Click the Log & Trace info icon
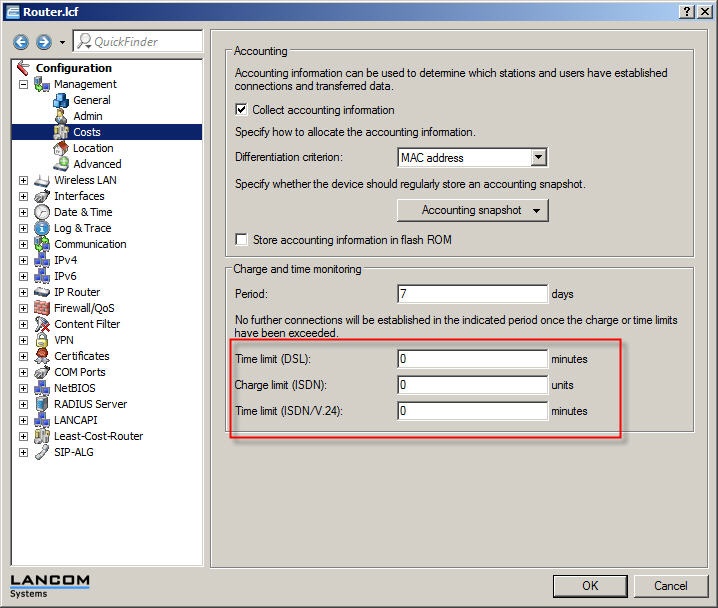The height and width of the screenshot is (608, 718). pos(42,228)
